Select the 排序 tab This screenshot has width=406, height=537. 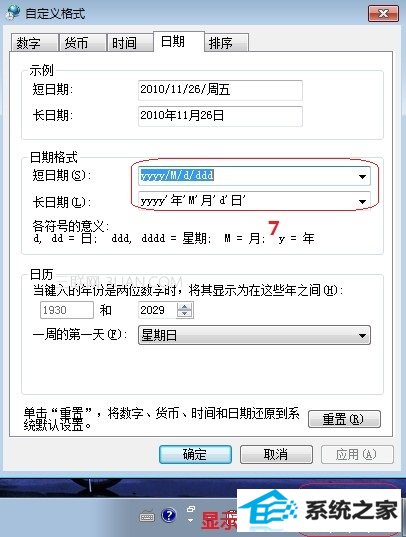point(226,43)
